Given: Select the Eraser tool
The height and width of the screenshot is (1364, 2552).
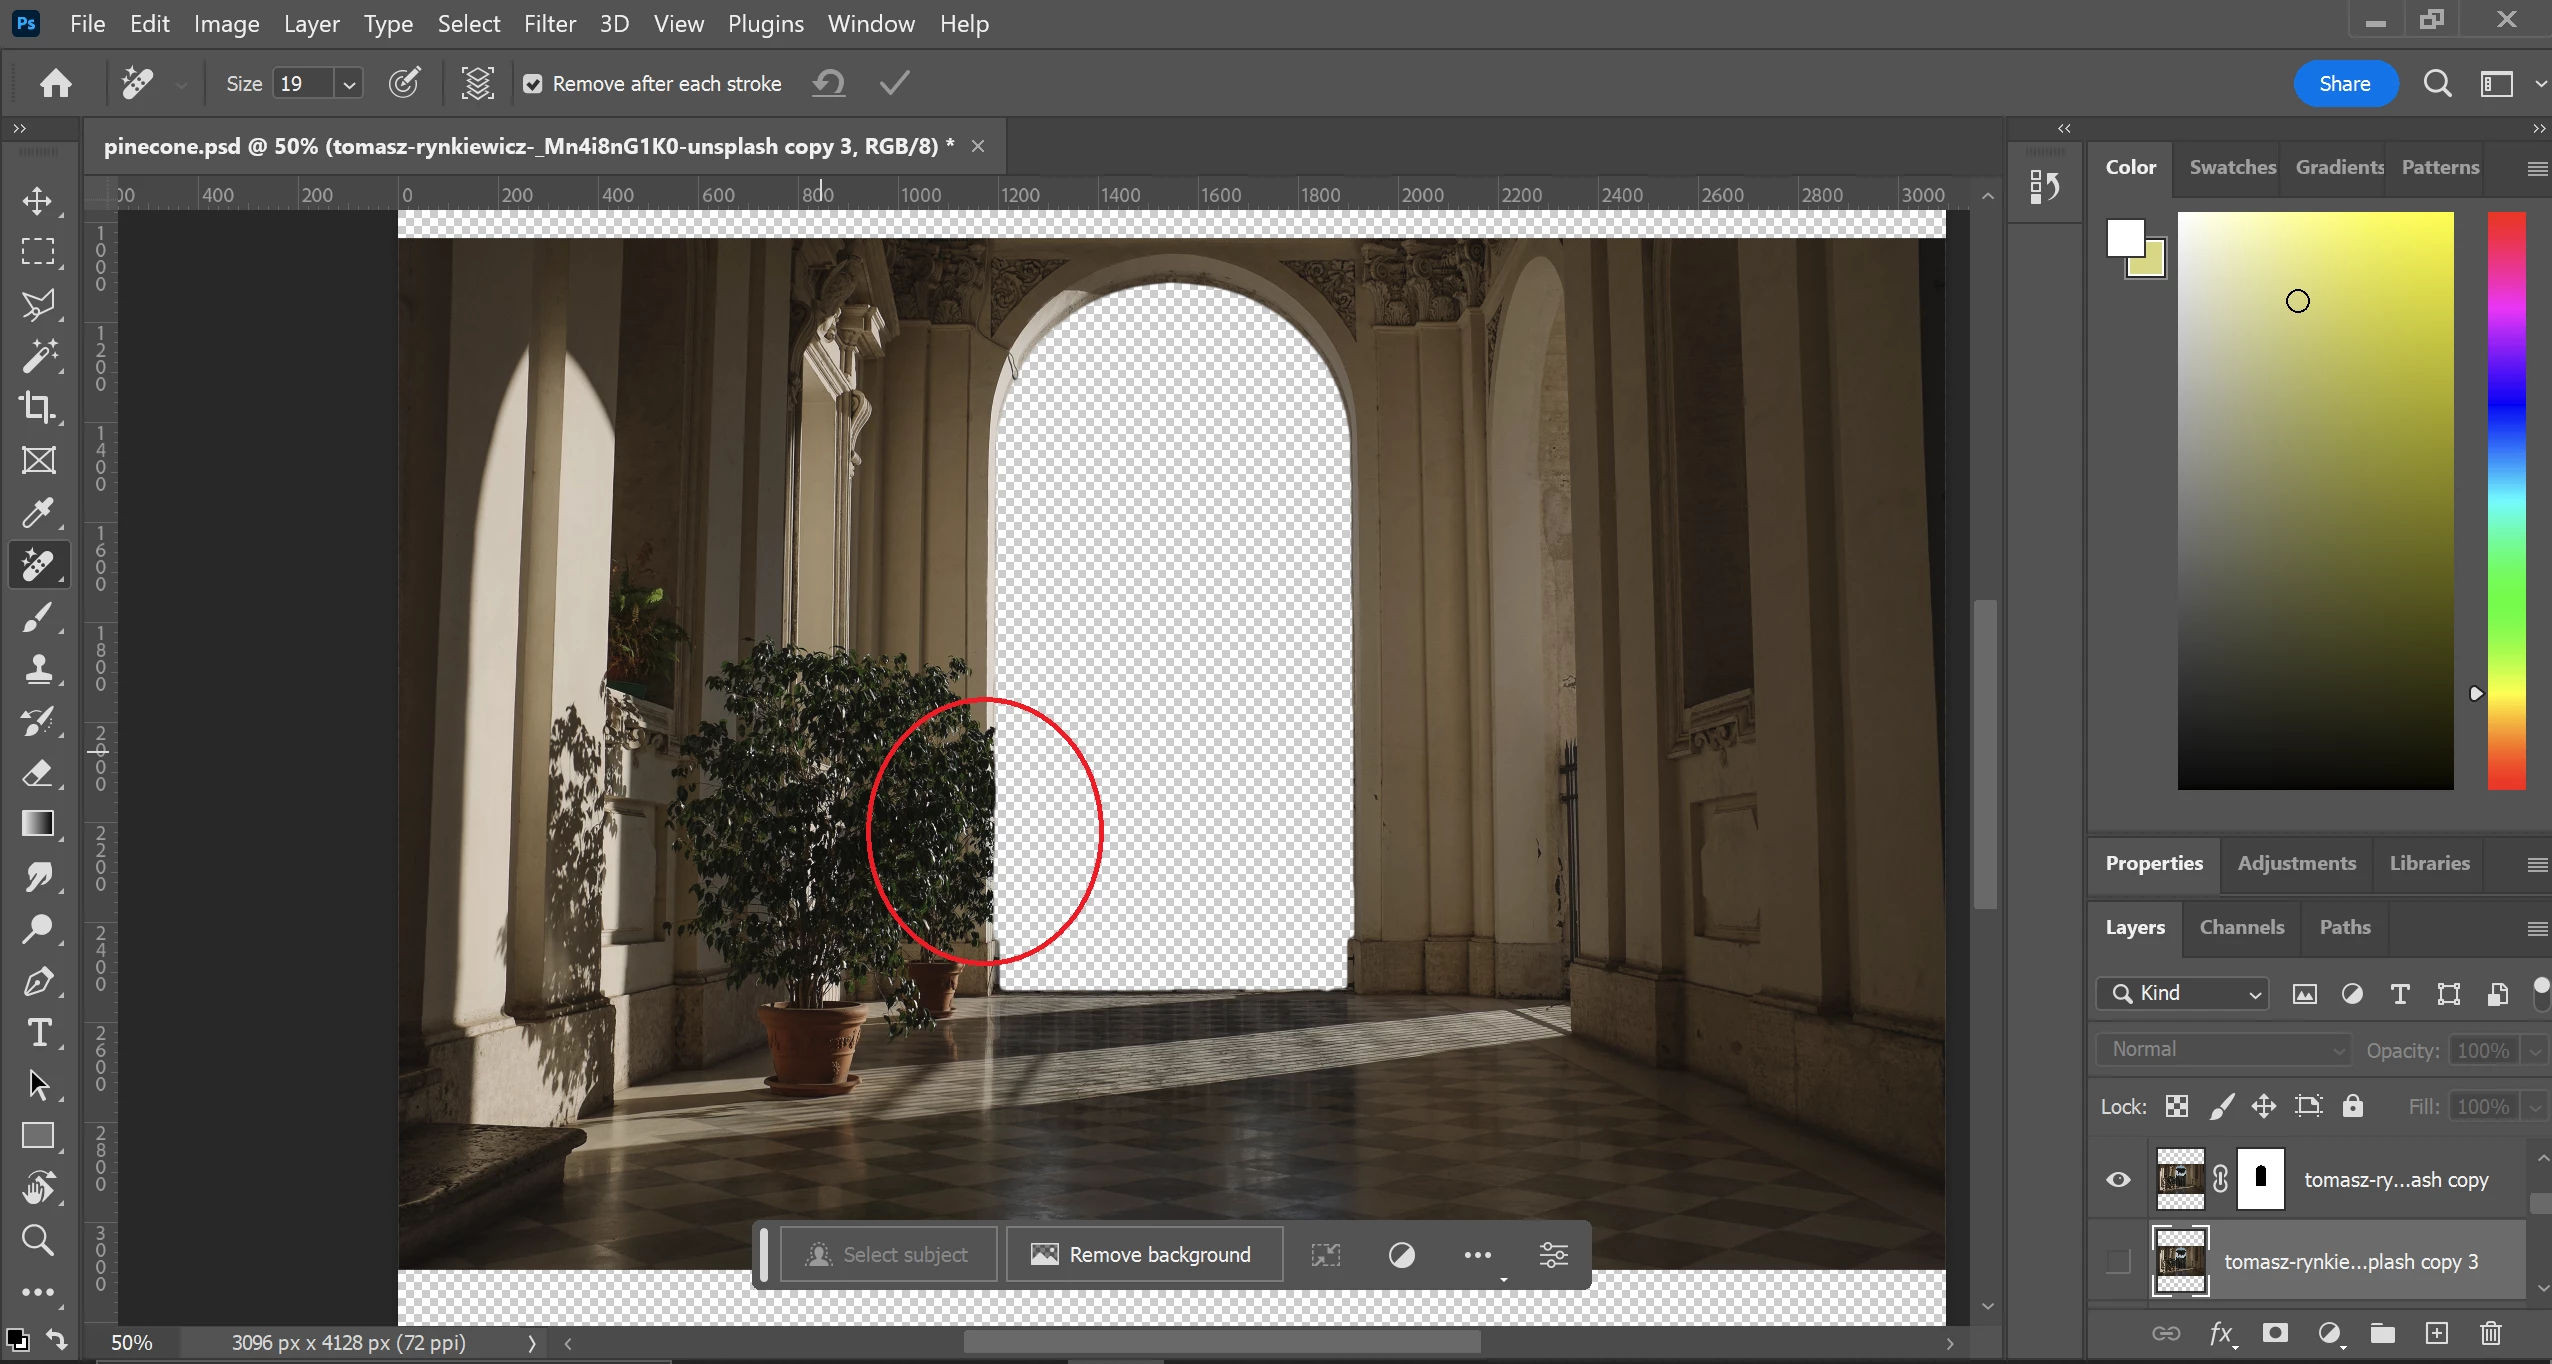Looking at the screenshot, I should (x=38, y=773).
